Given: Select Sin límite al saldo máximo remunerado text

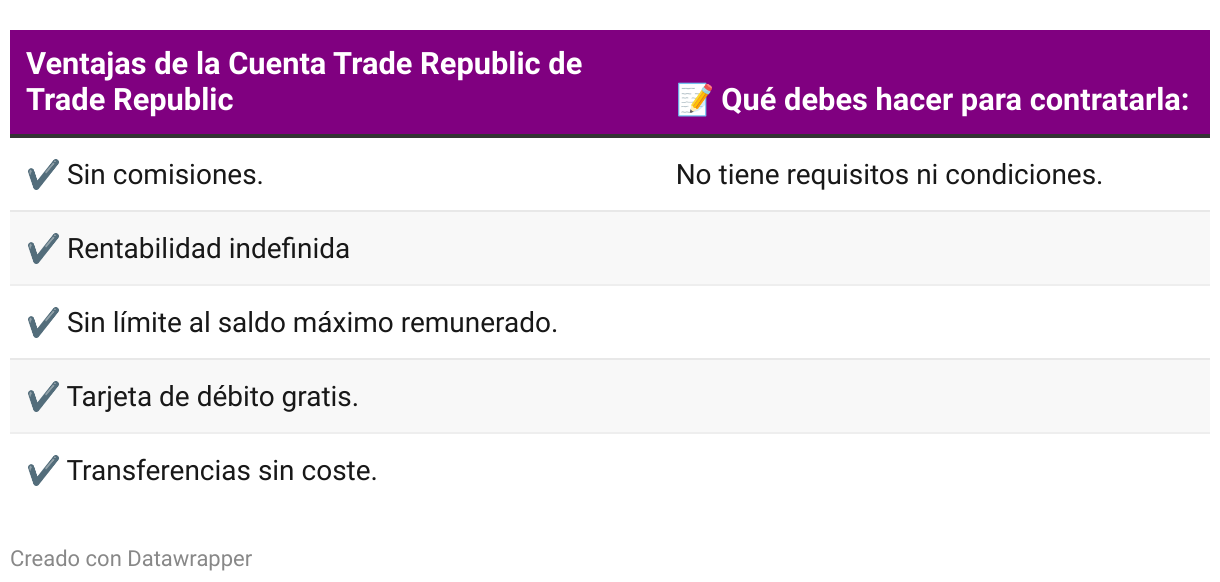Looking at the screenshot, I should point(312,323).
